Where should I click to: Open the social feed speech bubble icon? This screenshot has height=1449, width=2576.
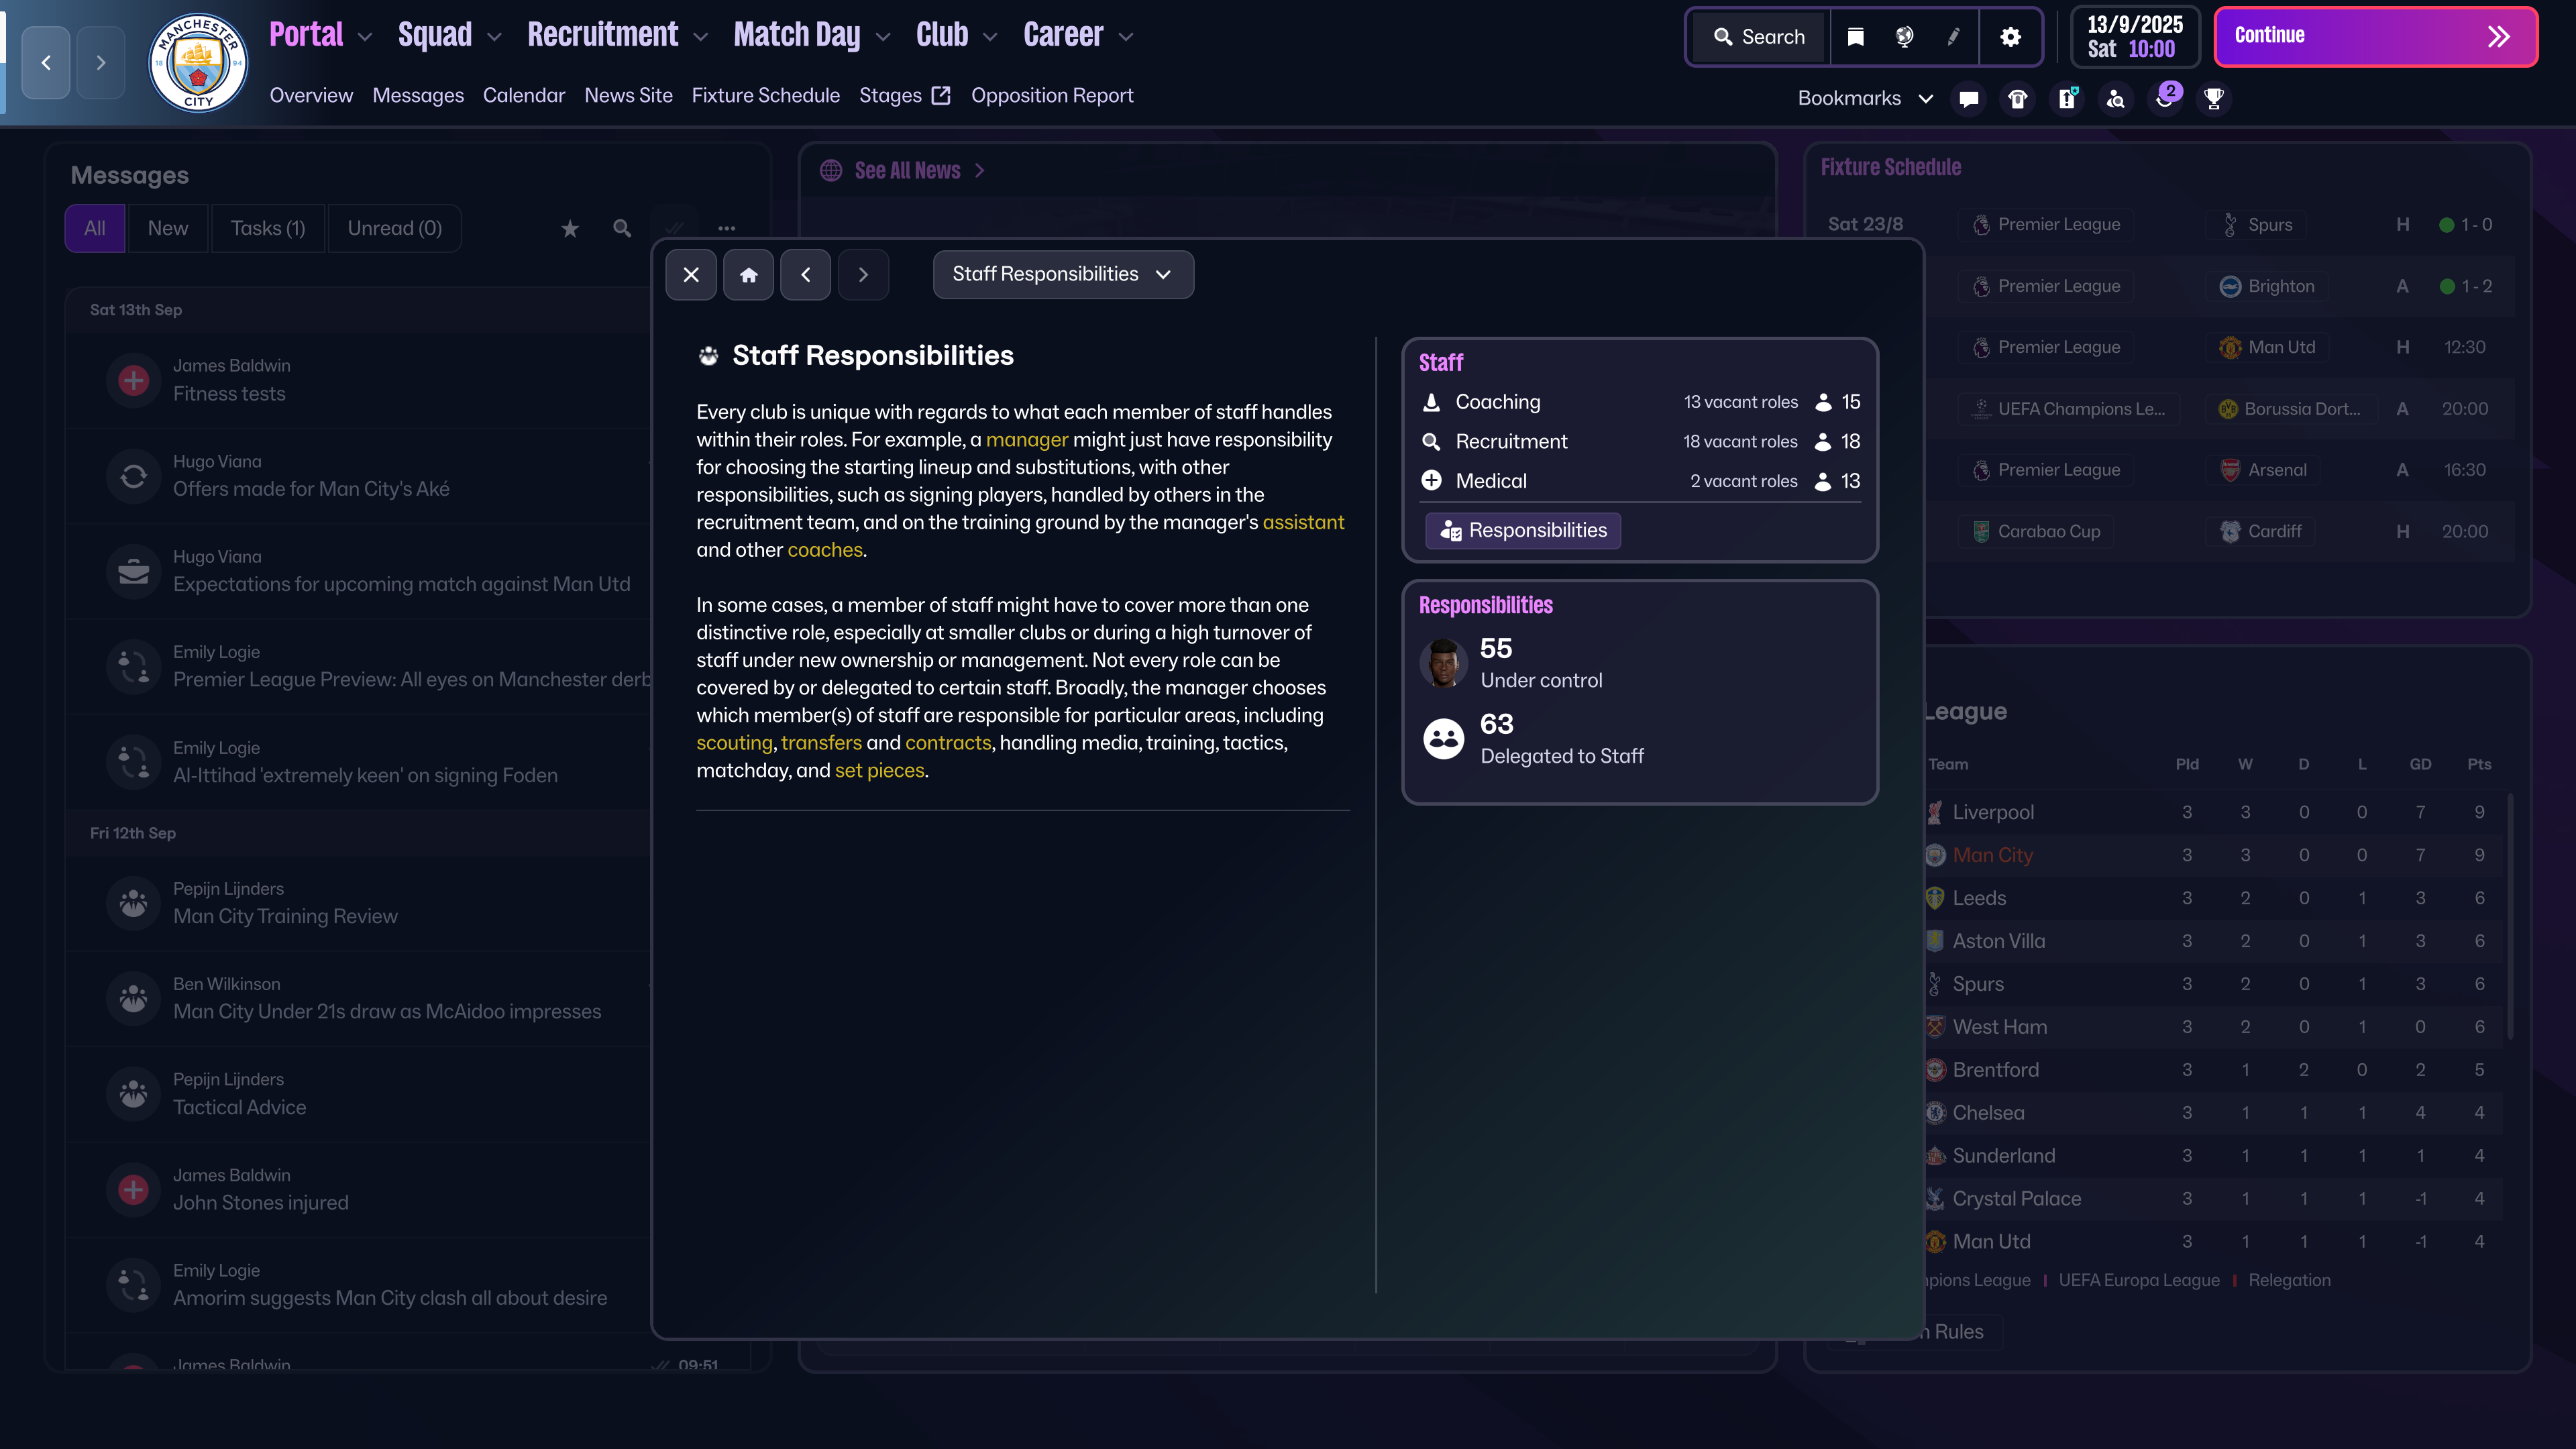click(1969, 98)
